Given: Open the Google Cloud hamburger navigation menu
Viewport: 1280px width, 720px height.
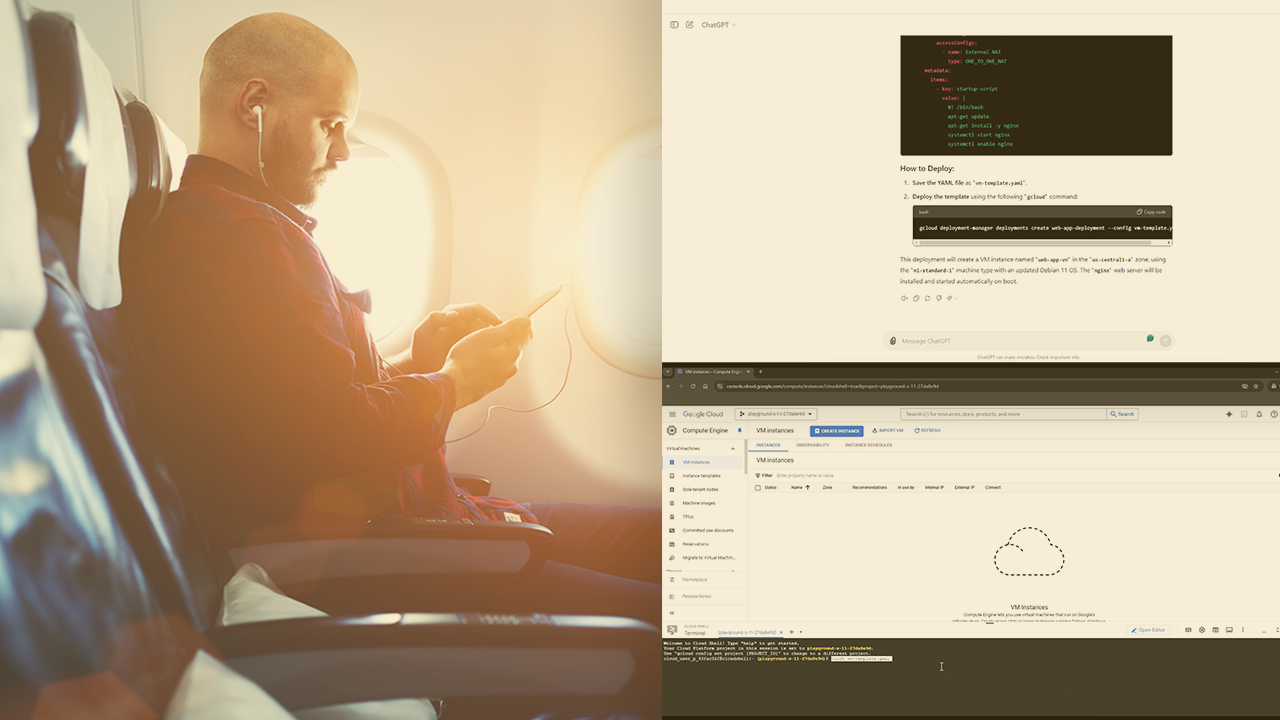Looking at the screenshot, I should tap(672, 414).
